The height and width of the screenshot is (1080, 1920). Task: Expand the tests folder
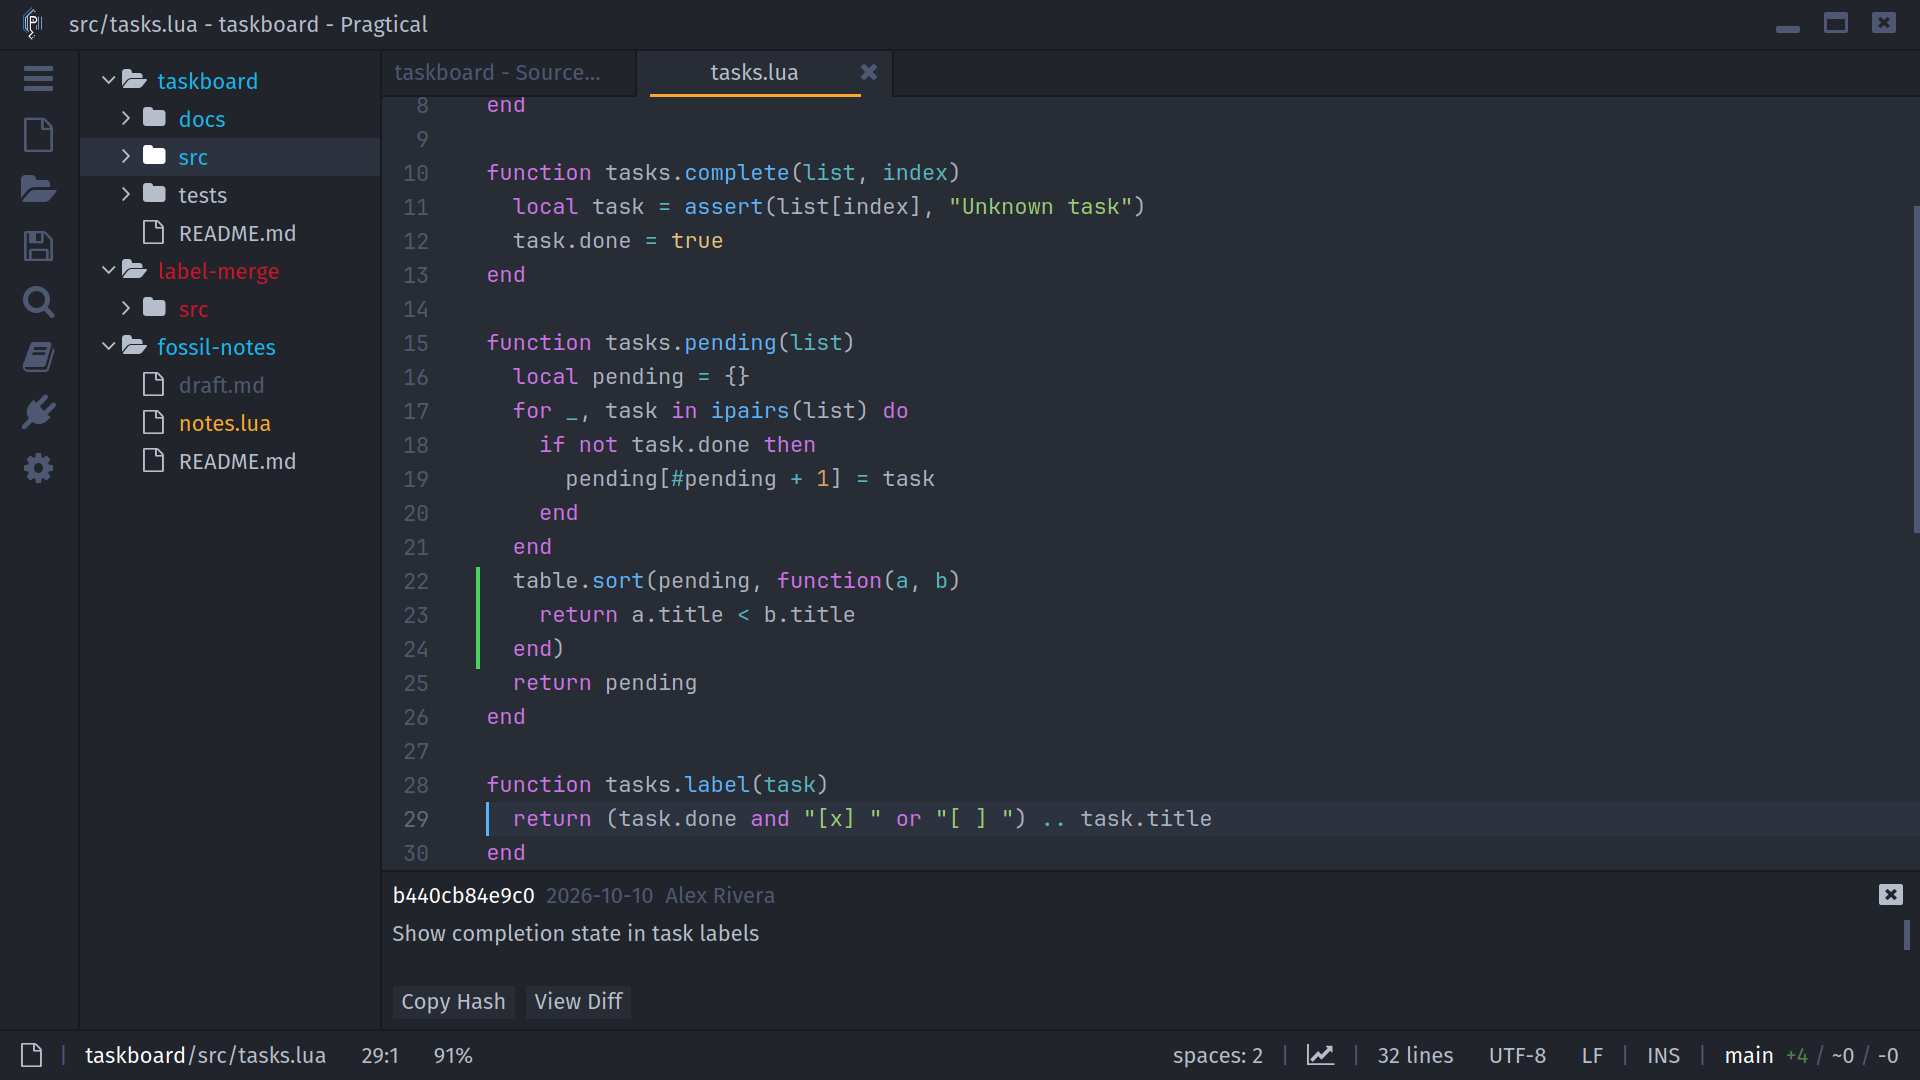[126, 194]
